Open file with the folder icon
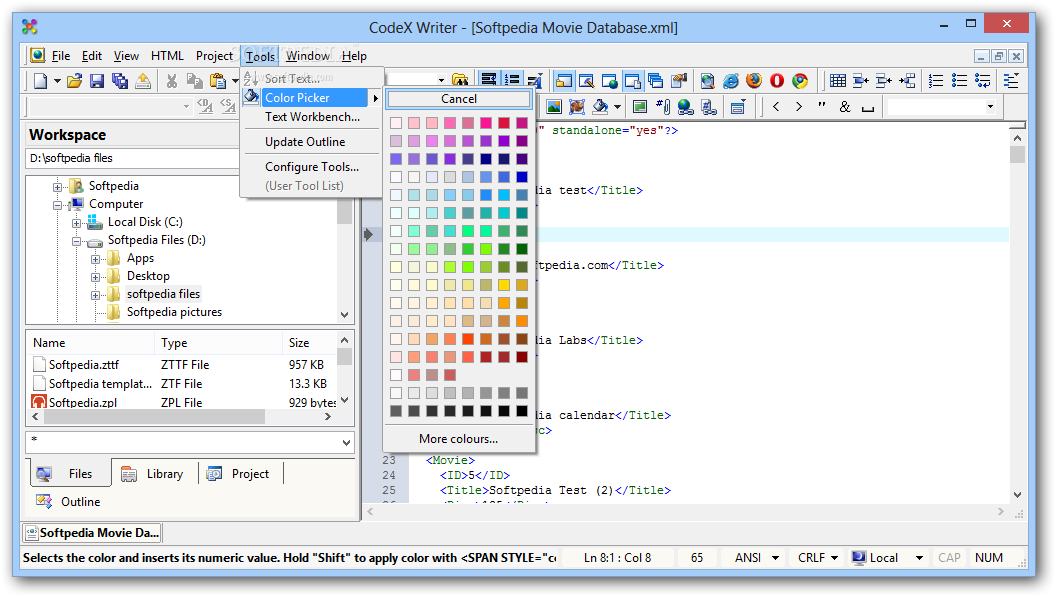Screen dimensions: 1056x597 click(74, 81)
